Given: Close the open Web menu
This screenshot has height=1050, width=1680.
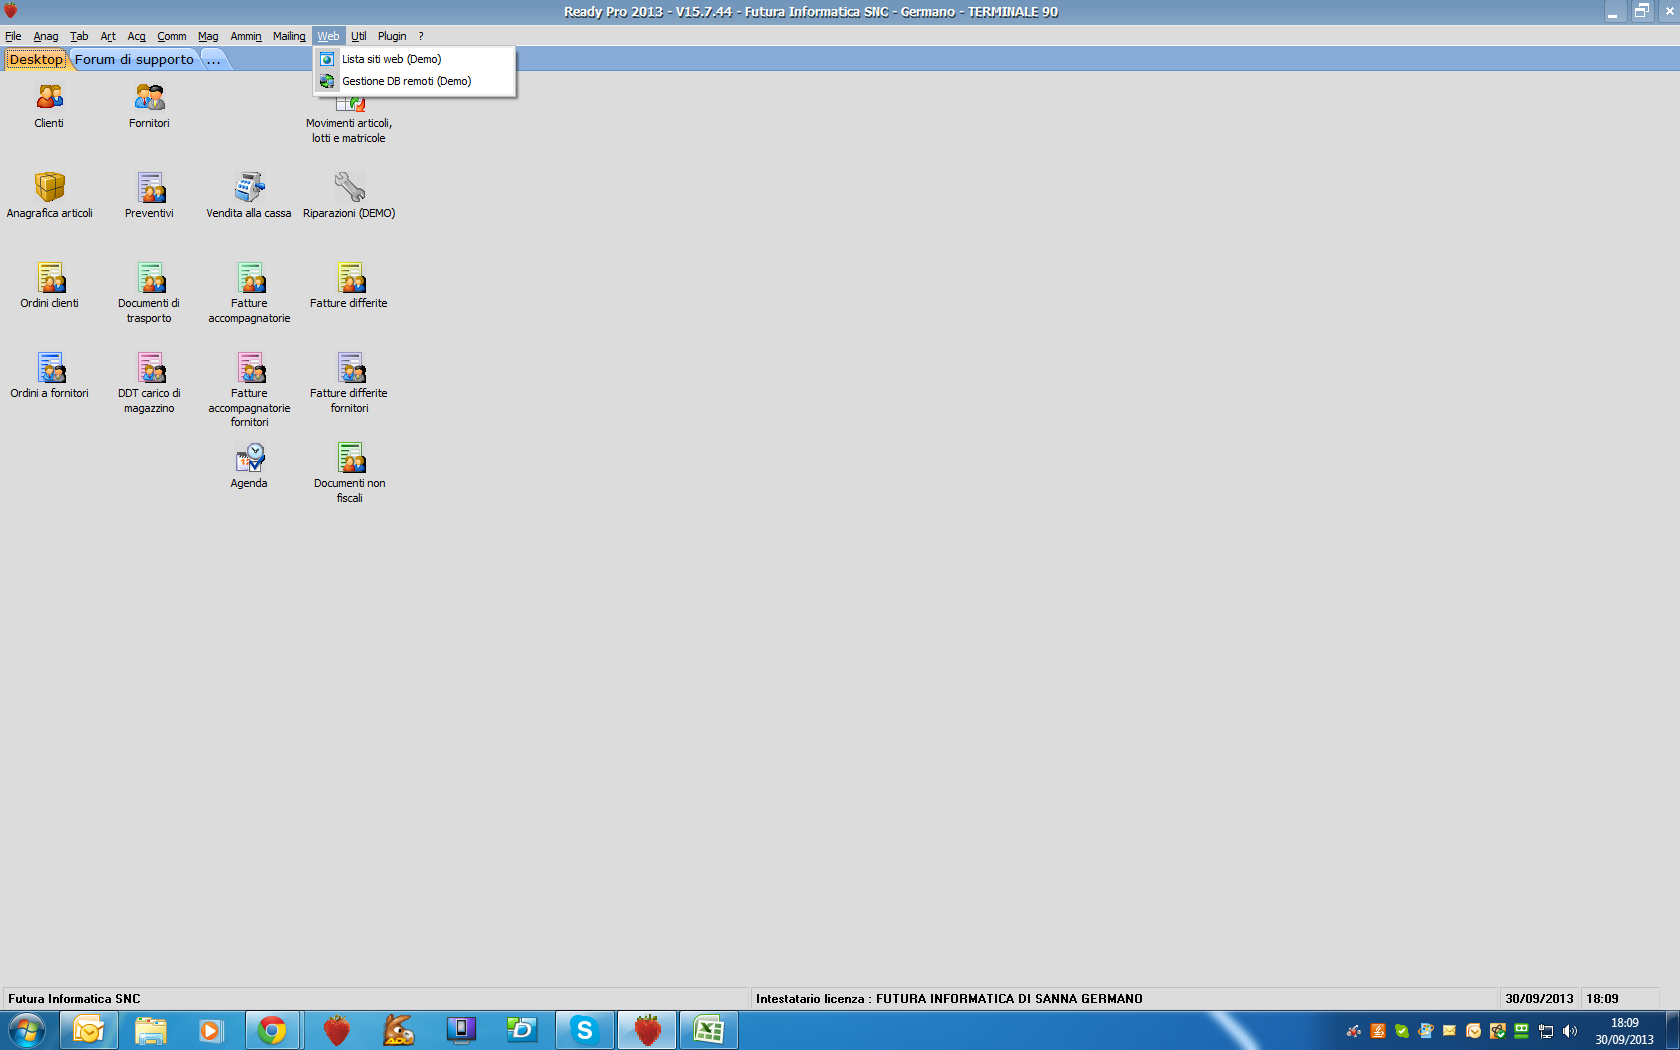Looking at the screenshot, I should (x=328, y=36).
